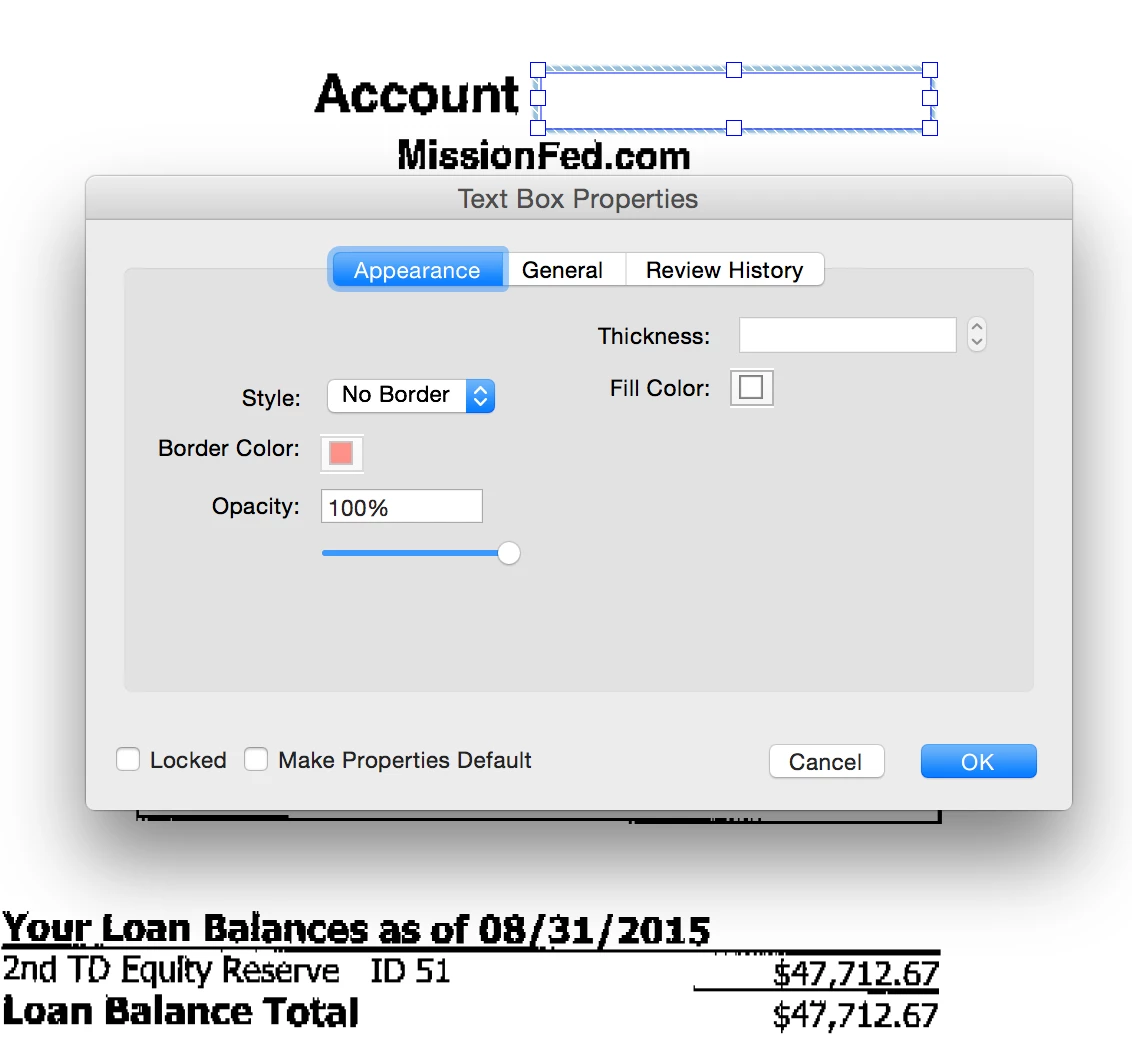
Task: Click the Text Box Properties title bar
Action: point(578,198)
